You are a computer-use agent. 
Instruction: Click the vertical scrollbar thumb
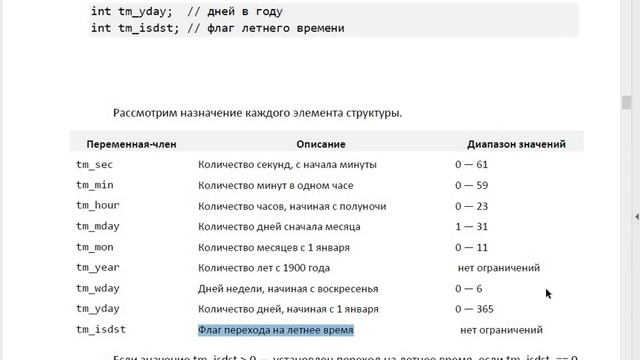[x=627, y=102]
